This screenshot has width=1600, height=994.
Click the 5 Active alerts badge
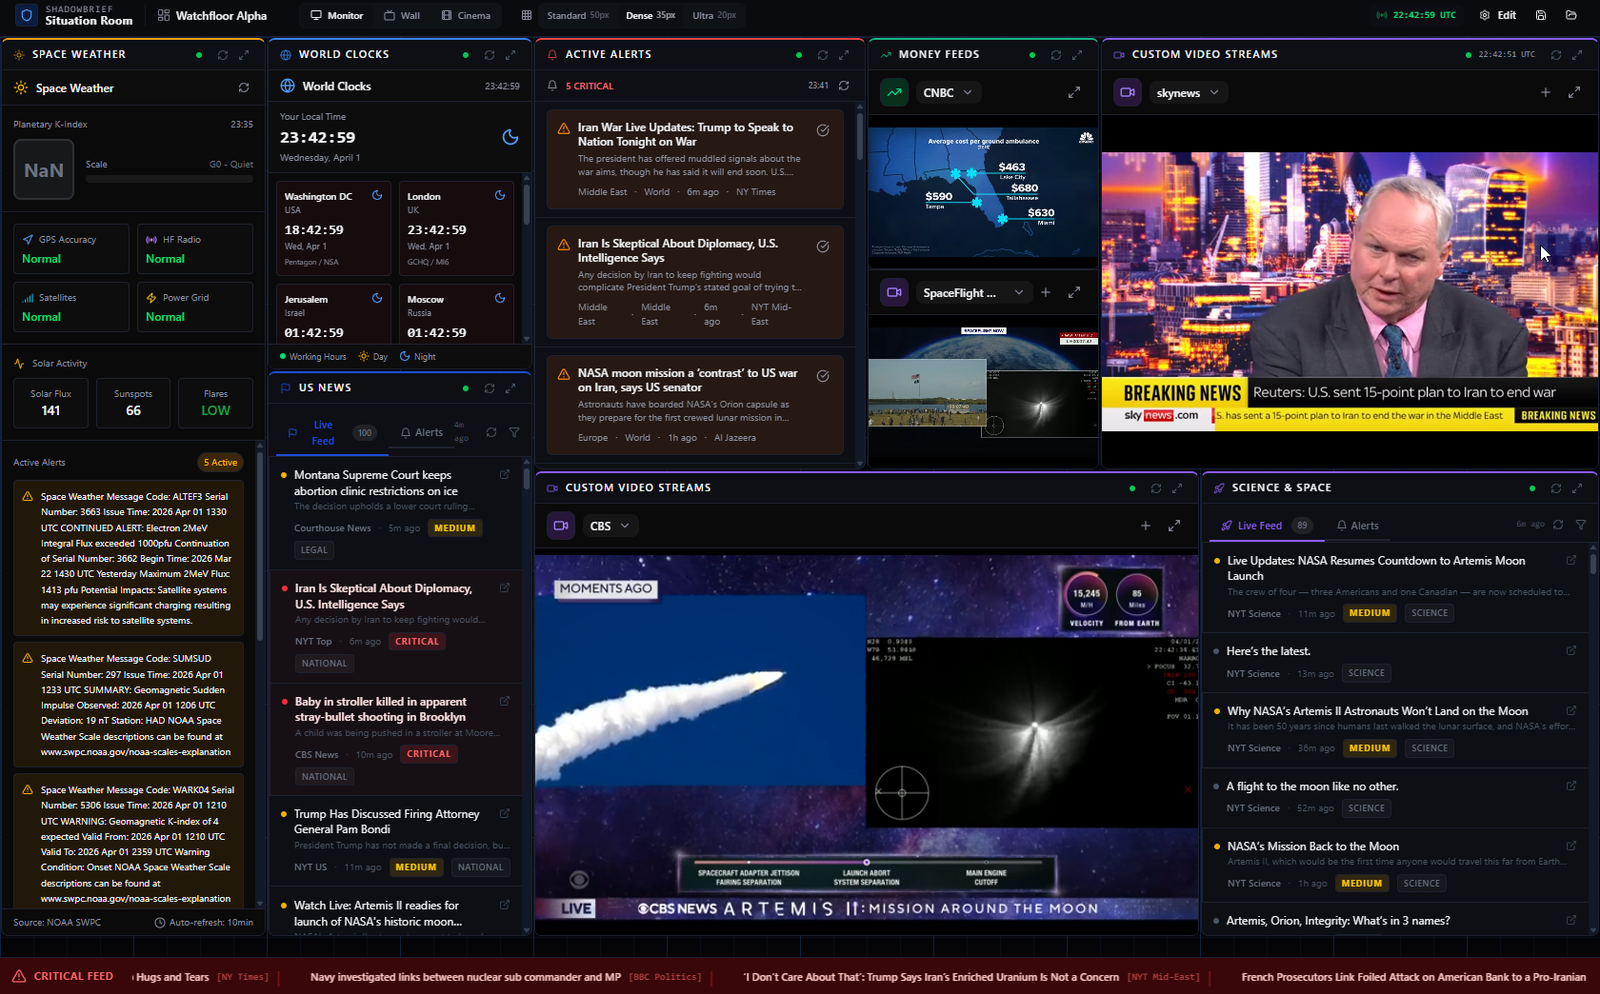tap(220, 462)
